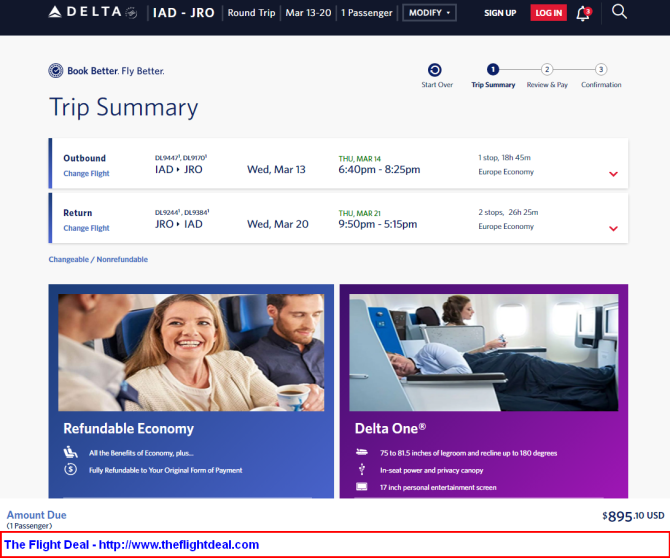Click '17 inch personal entertainment screen' text
670x558 pixels.
pyautogui.click(x=438, y=487)
